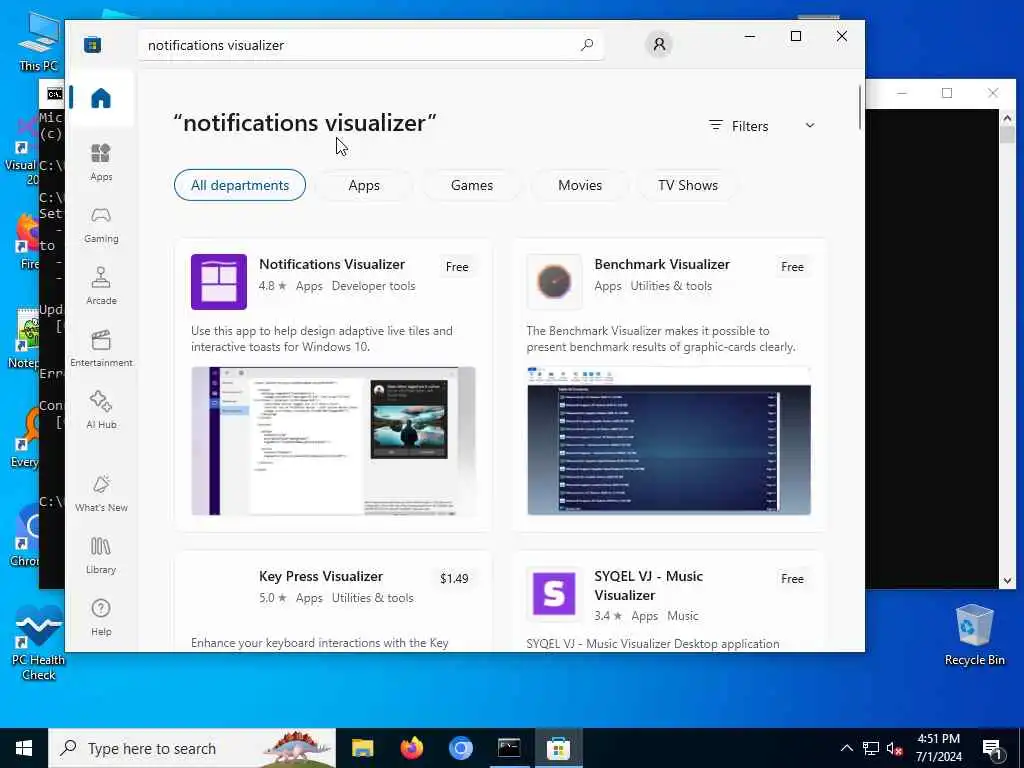Click the 4.8 star rating text
1024x768 pixels.
click(272, 286)
